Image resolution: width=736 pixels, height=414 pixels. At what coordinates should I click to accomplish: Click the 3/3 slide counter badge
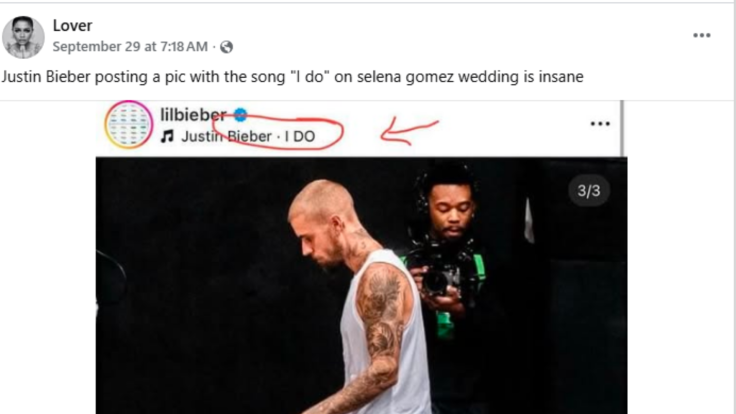pos(589,189)
